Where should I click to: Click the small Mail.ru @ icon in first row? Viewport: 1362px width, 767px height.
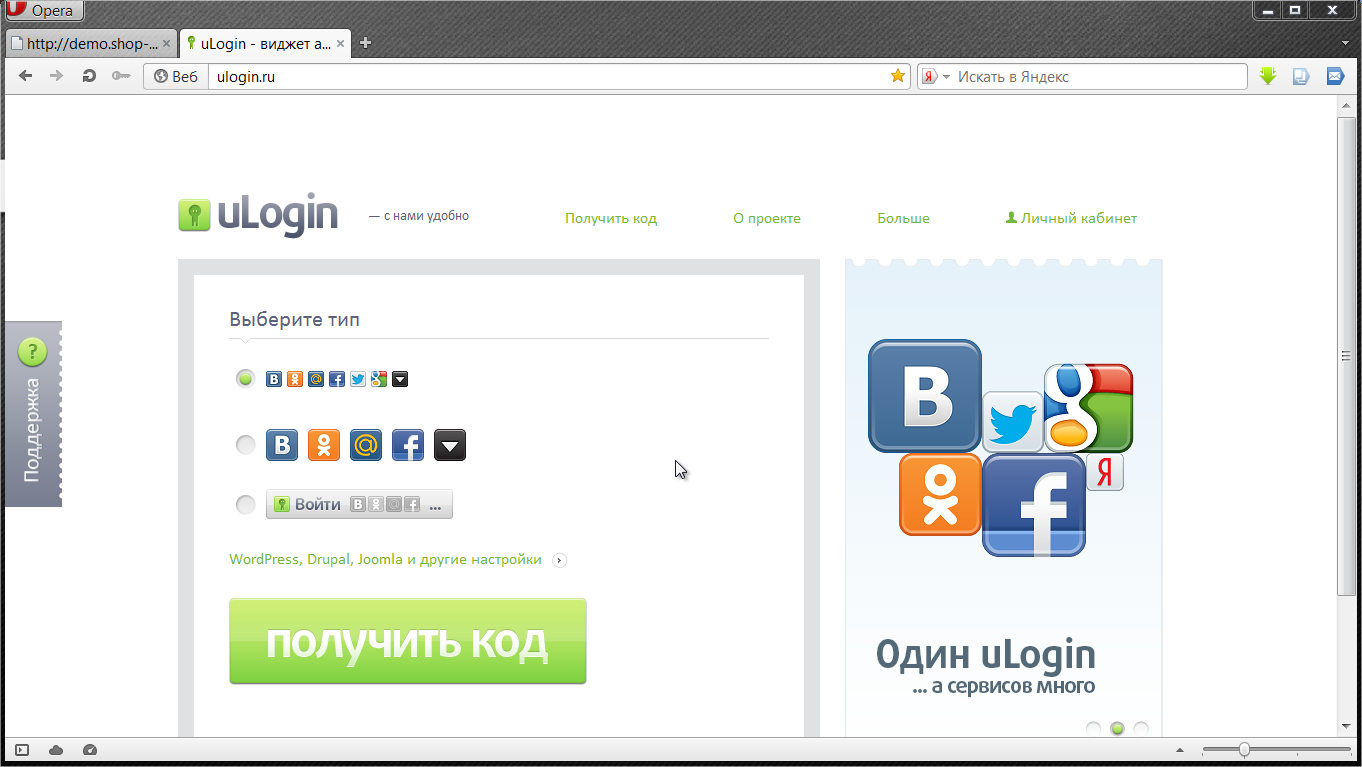pyautogui.click(x=316, y=379)
